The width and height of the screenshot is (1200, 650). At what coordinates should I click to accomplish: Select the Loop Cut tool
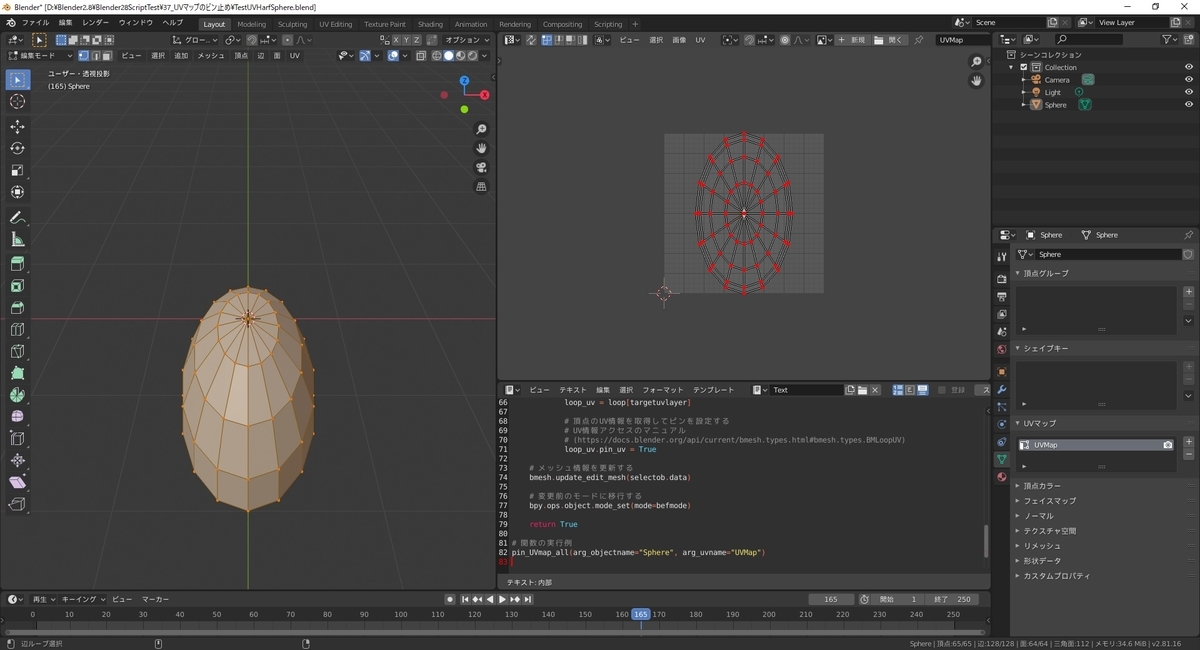17,330
